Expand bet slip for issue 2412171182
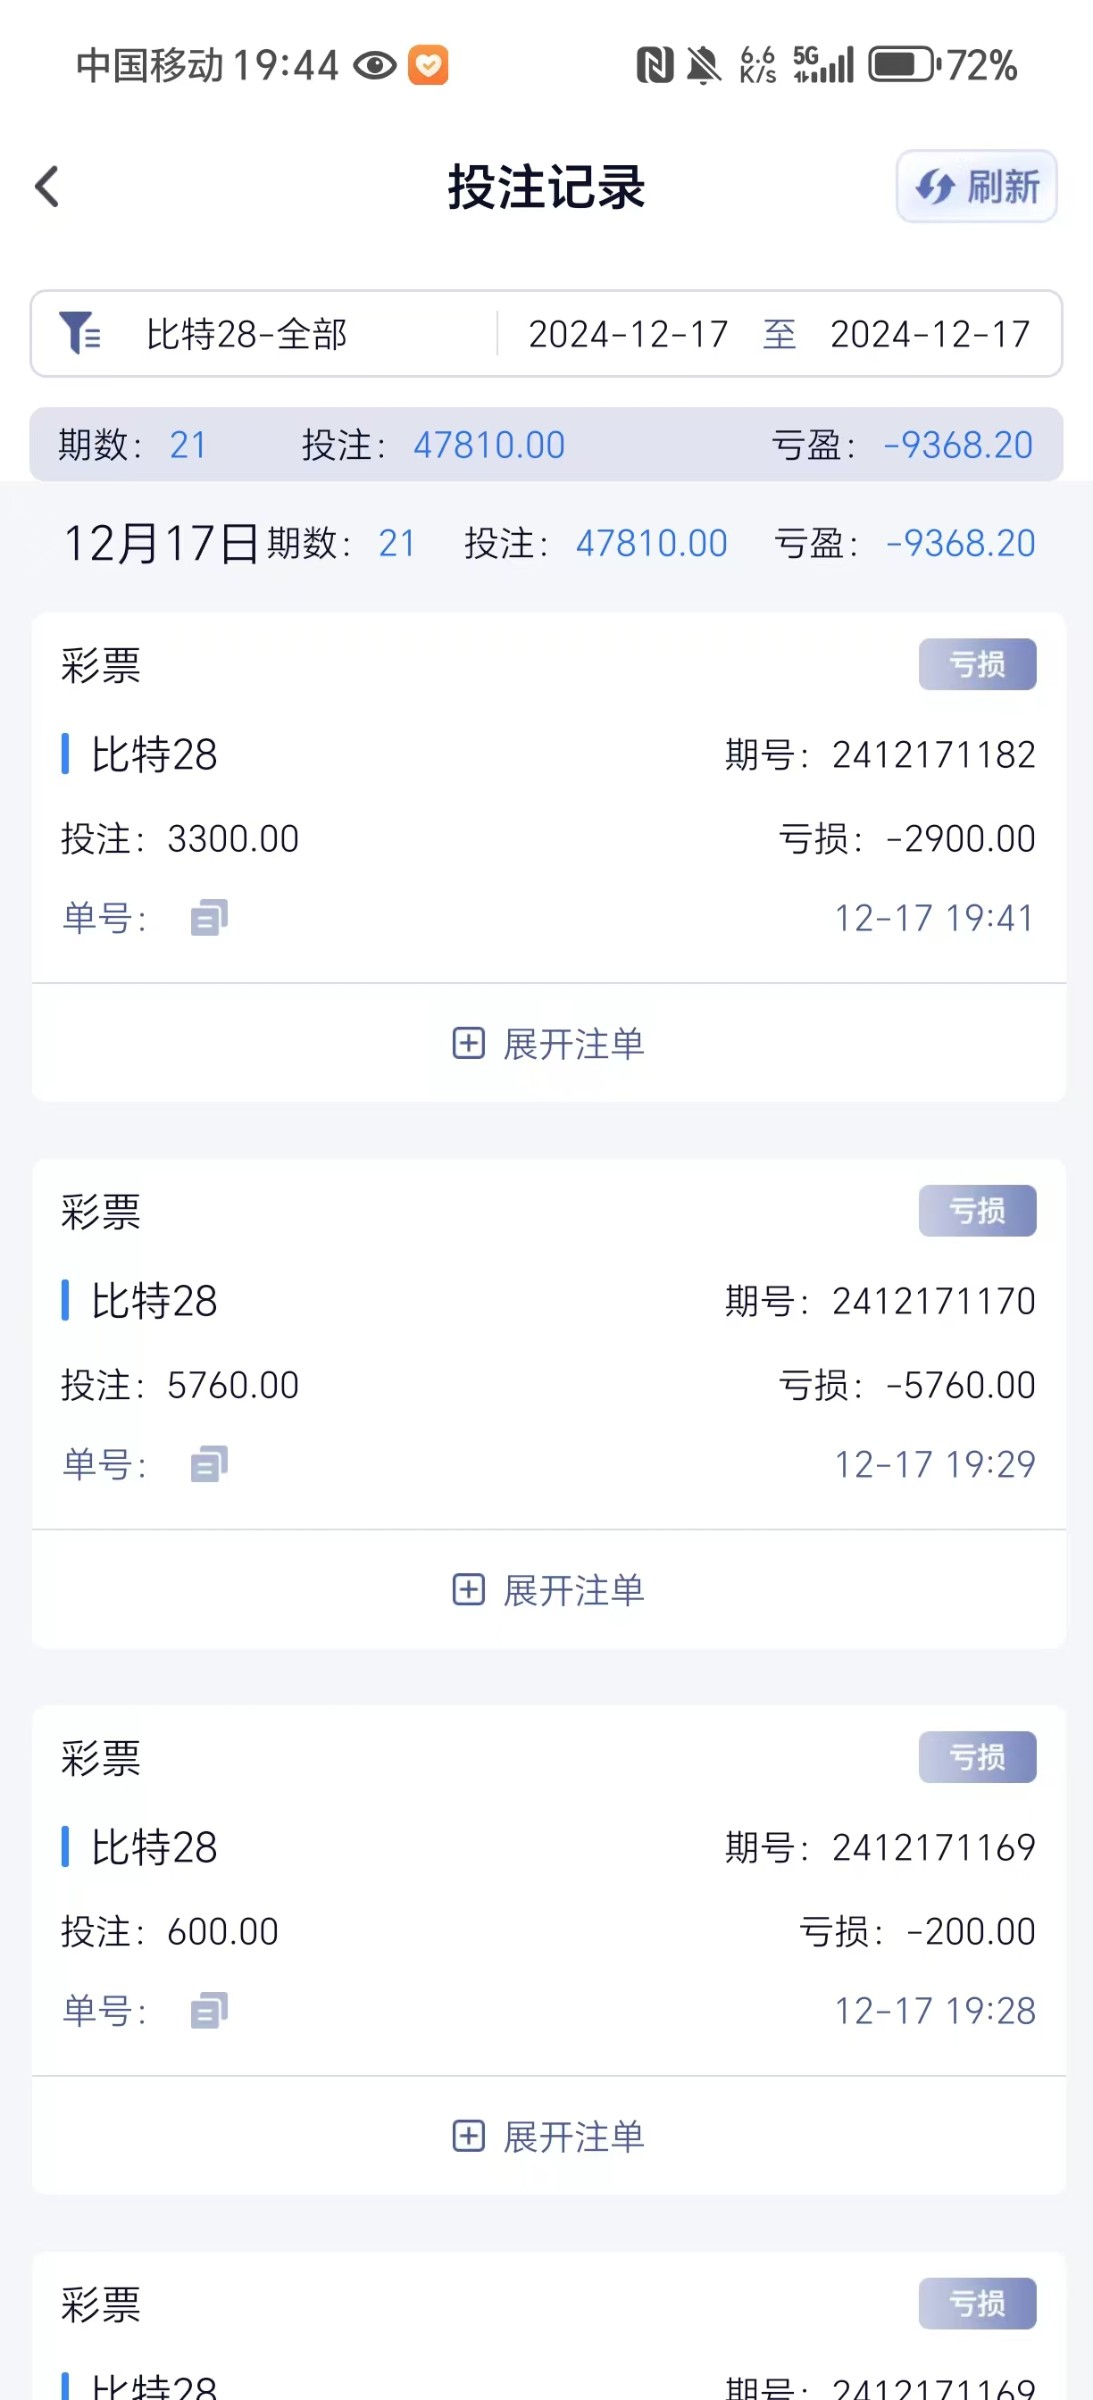This screenshot has height=2400, width=1093. [x=548, y=1043]
